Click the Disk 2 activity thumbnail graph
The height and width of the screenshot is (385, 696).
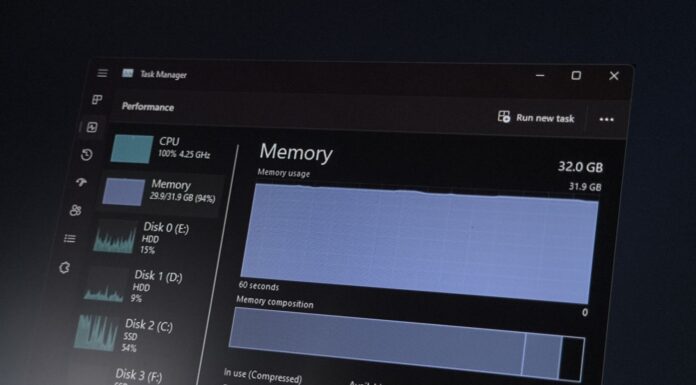[x=96, y=333]
